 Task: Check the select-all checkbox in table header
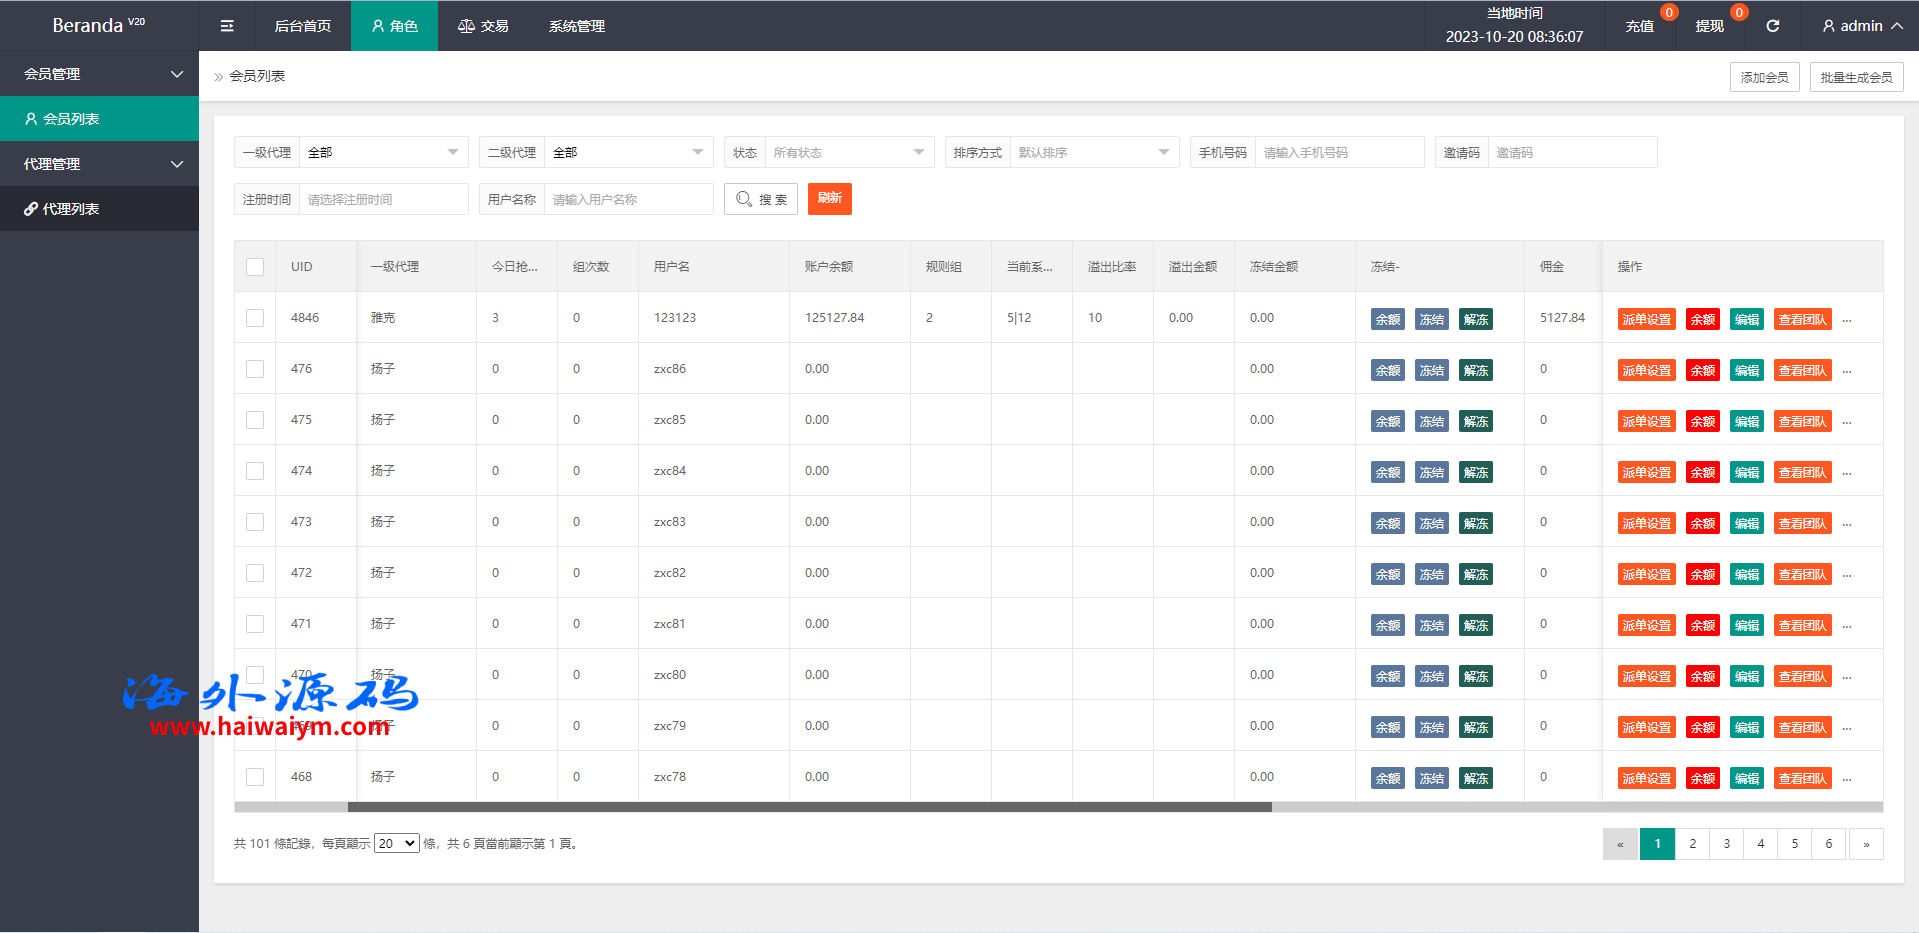pos(255,267)
